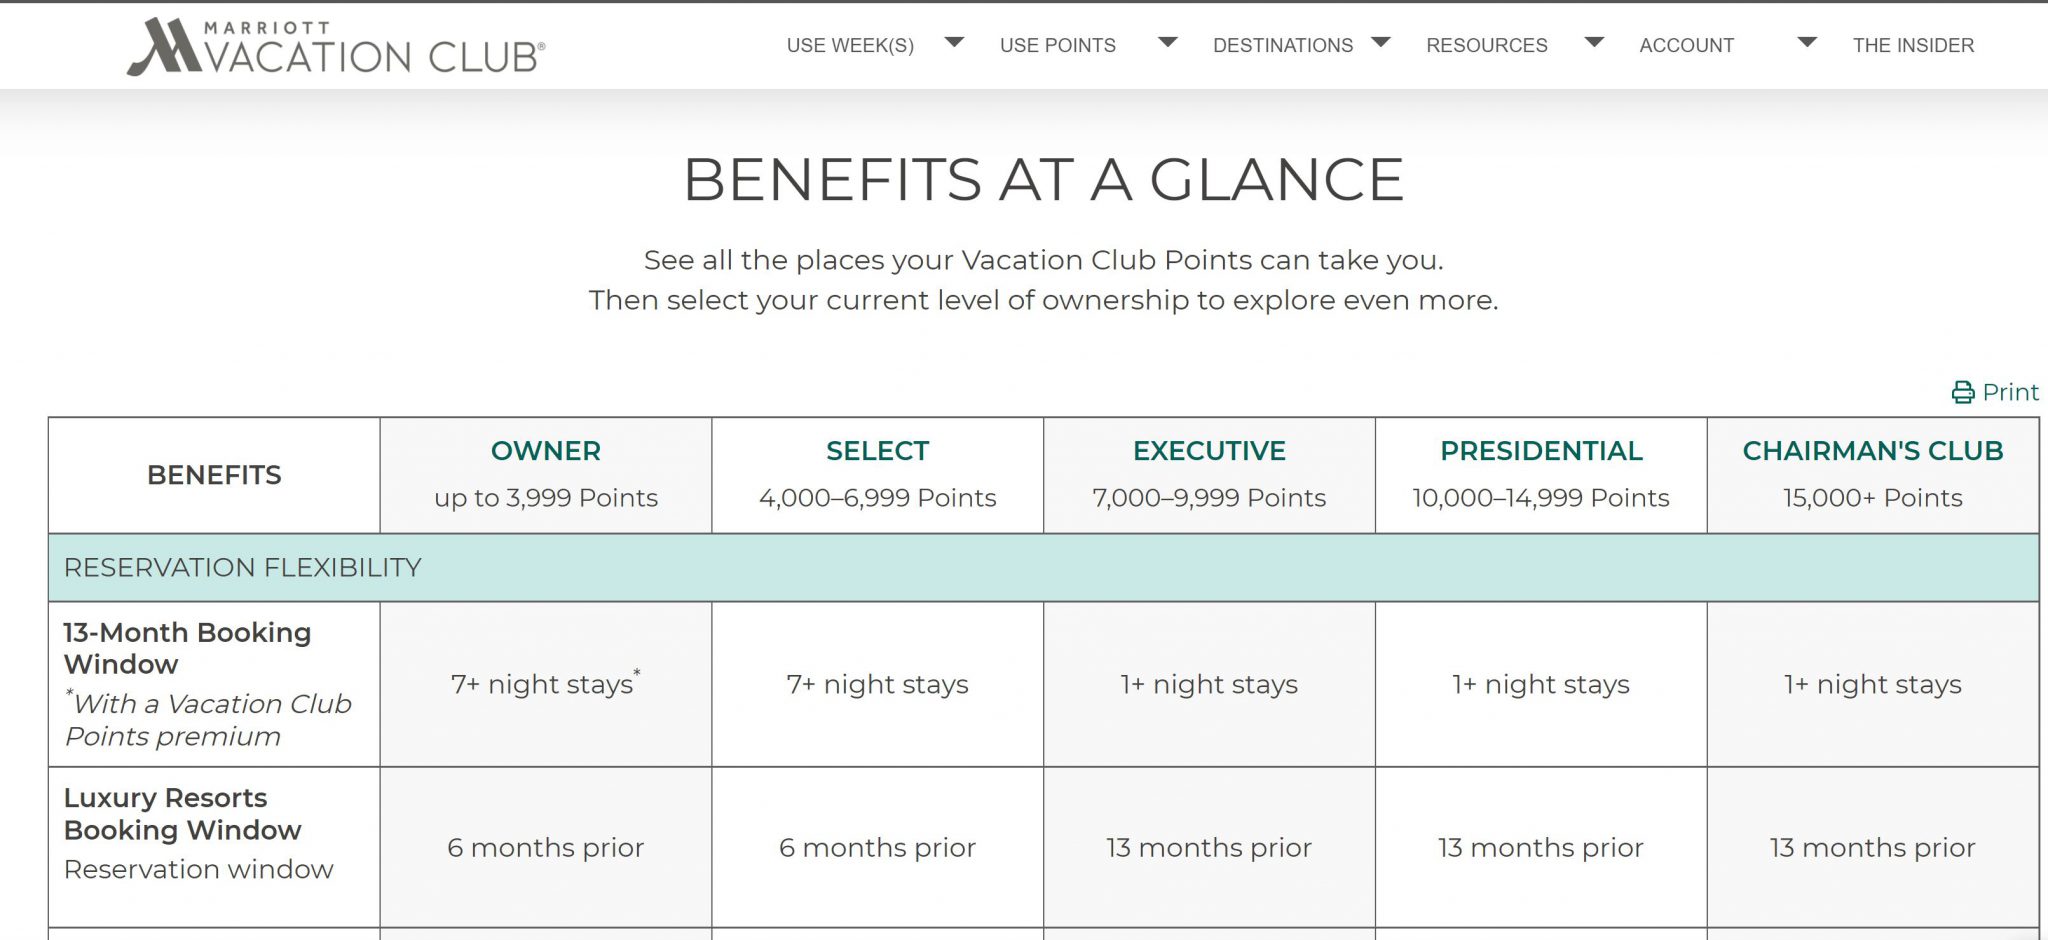This screenshot has height=940, width=2048.
Task: Expand the USE WEEK(S) dropdown arrow
Action: [x=956, y=42]
